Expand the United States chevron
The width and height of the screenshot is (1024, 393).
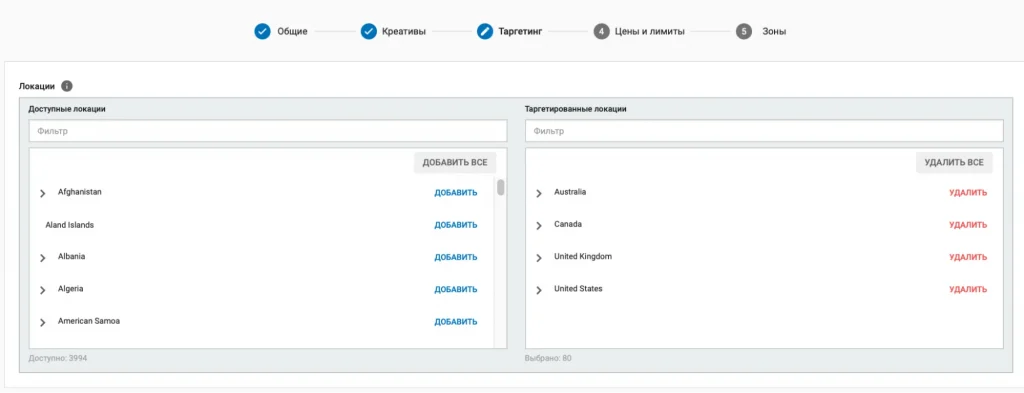click(x=539, y=290)
